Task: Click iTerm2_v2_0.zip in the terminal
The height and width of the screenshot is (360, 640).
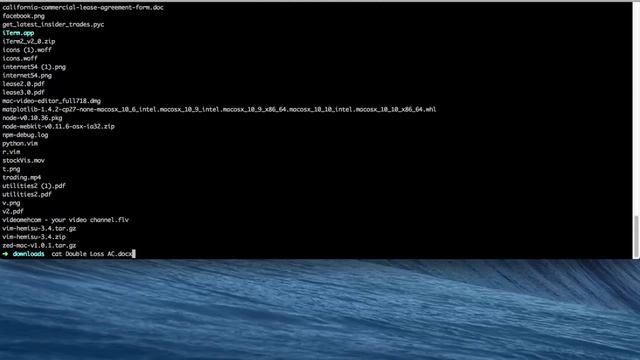Action: (x=29, y=42)
